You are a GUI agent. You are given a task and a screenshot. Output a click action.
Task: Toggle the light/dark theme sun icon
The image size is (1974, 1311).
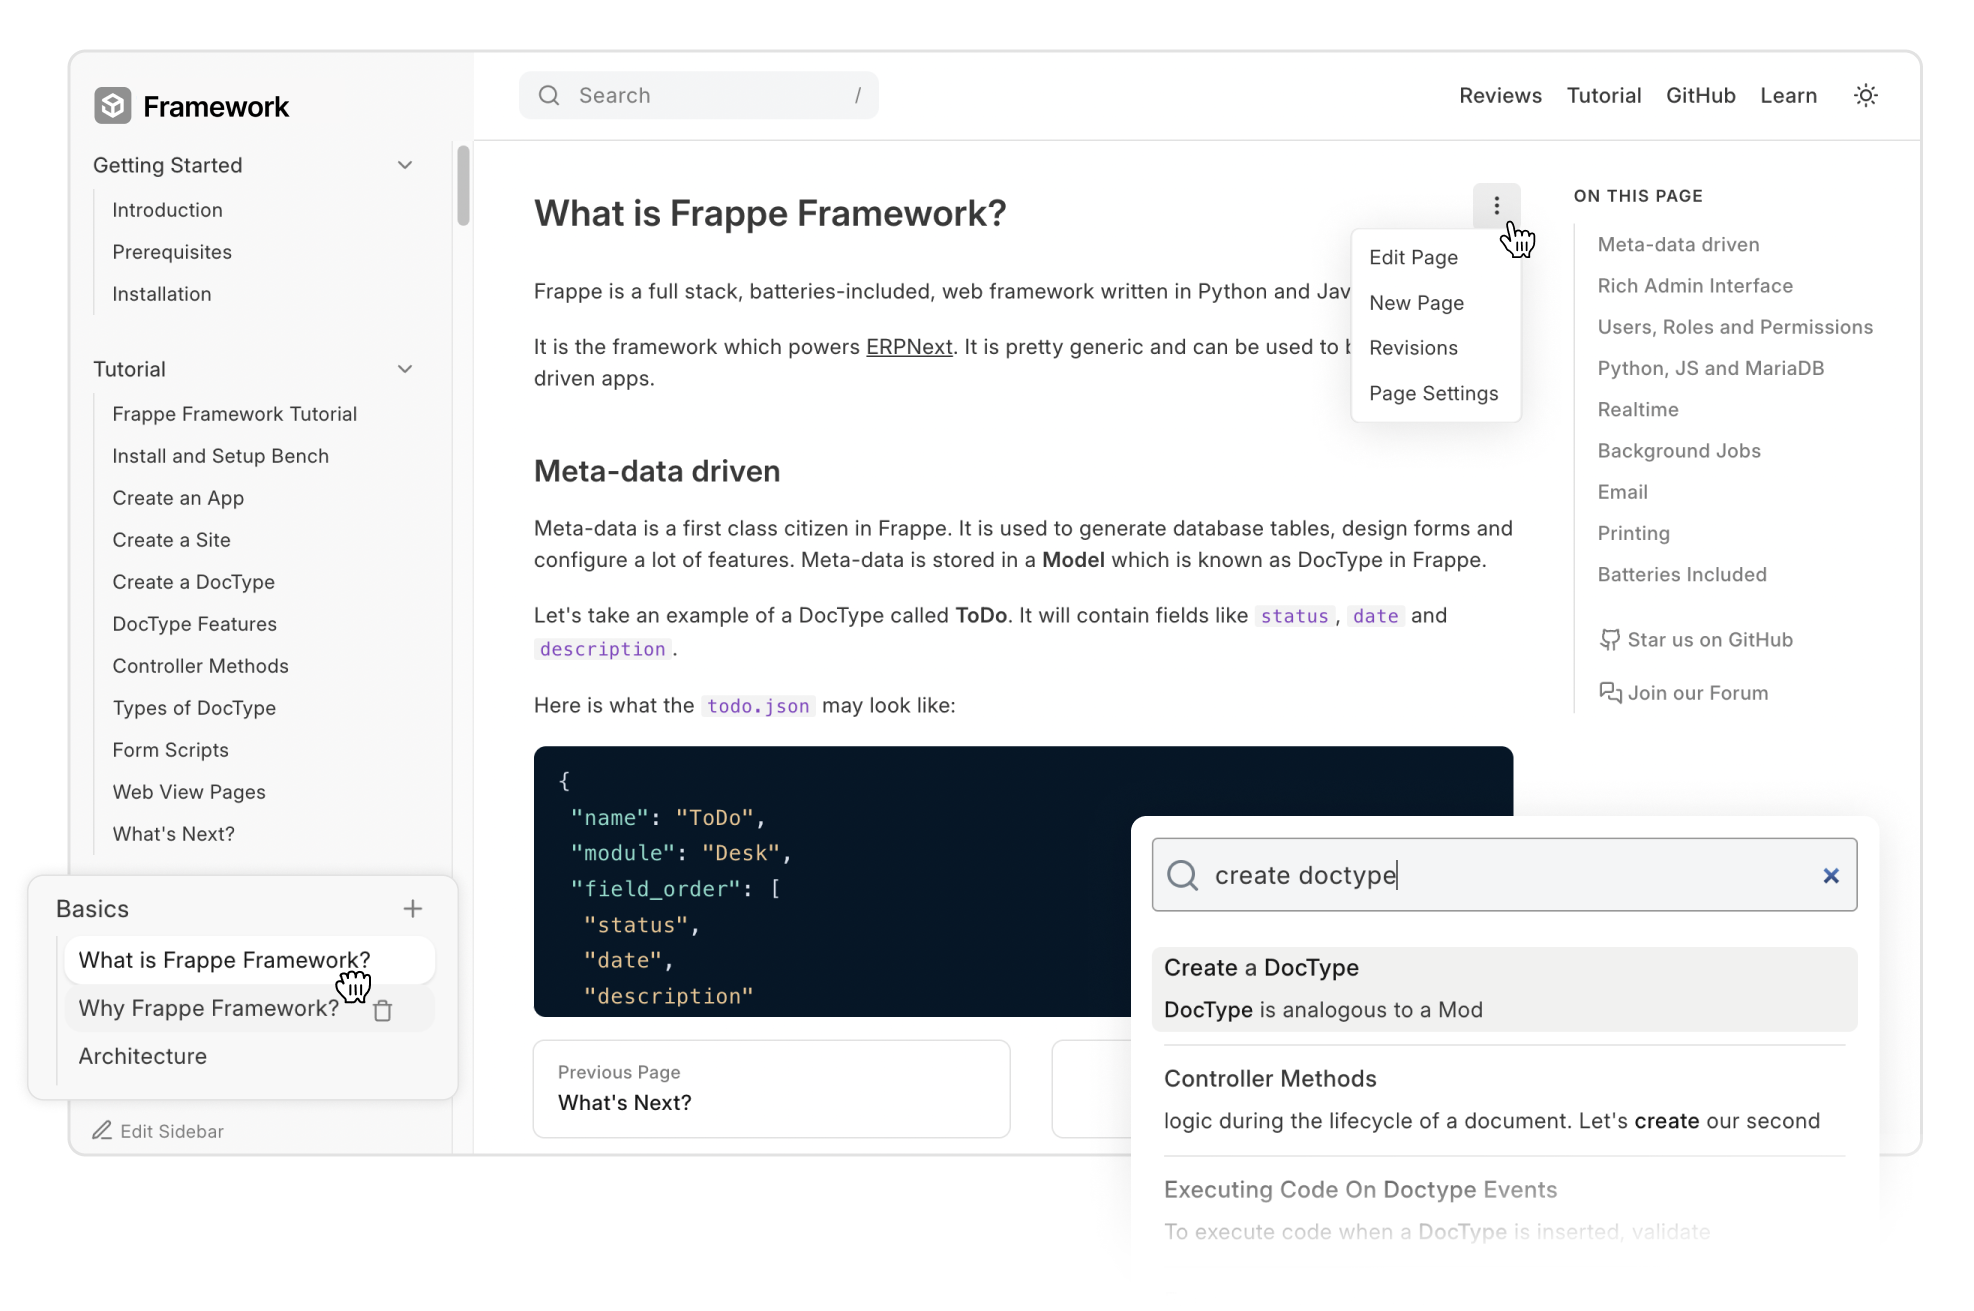[1865, 96]
